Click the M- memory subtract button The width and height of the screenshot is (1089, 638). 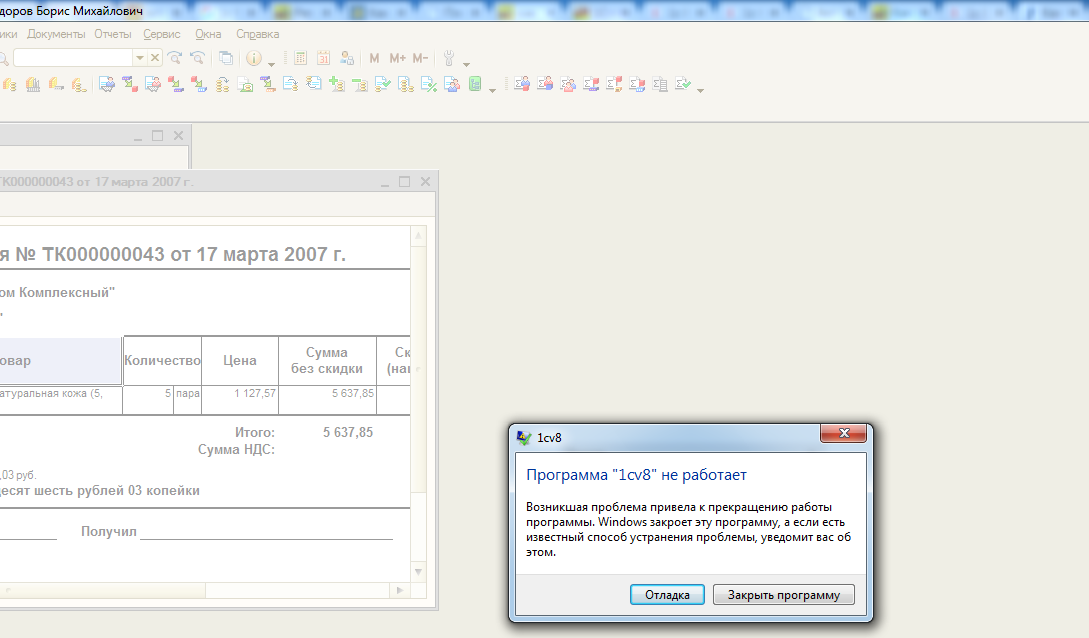[x=420, y=58]
